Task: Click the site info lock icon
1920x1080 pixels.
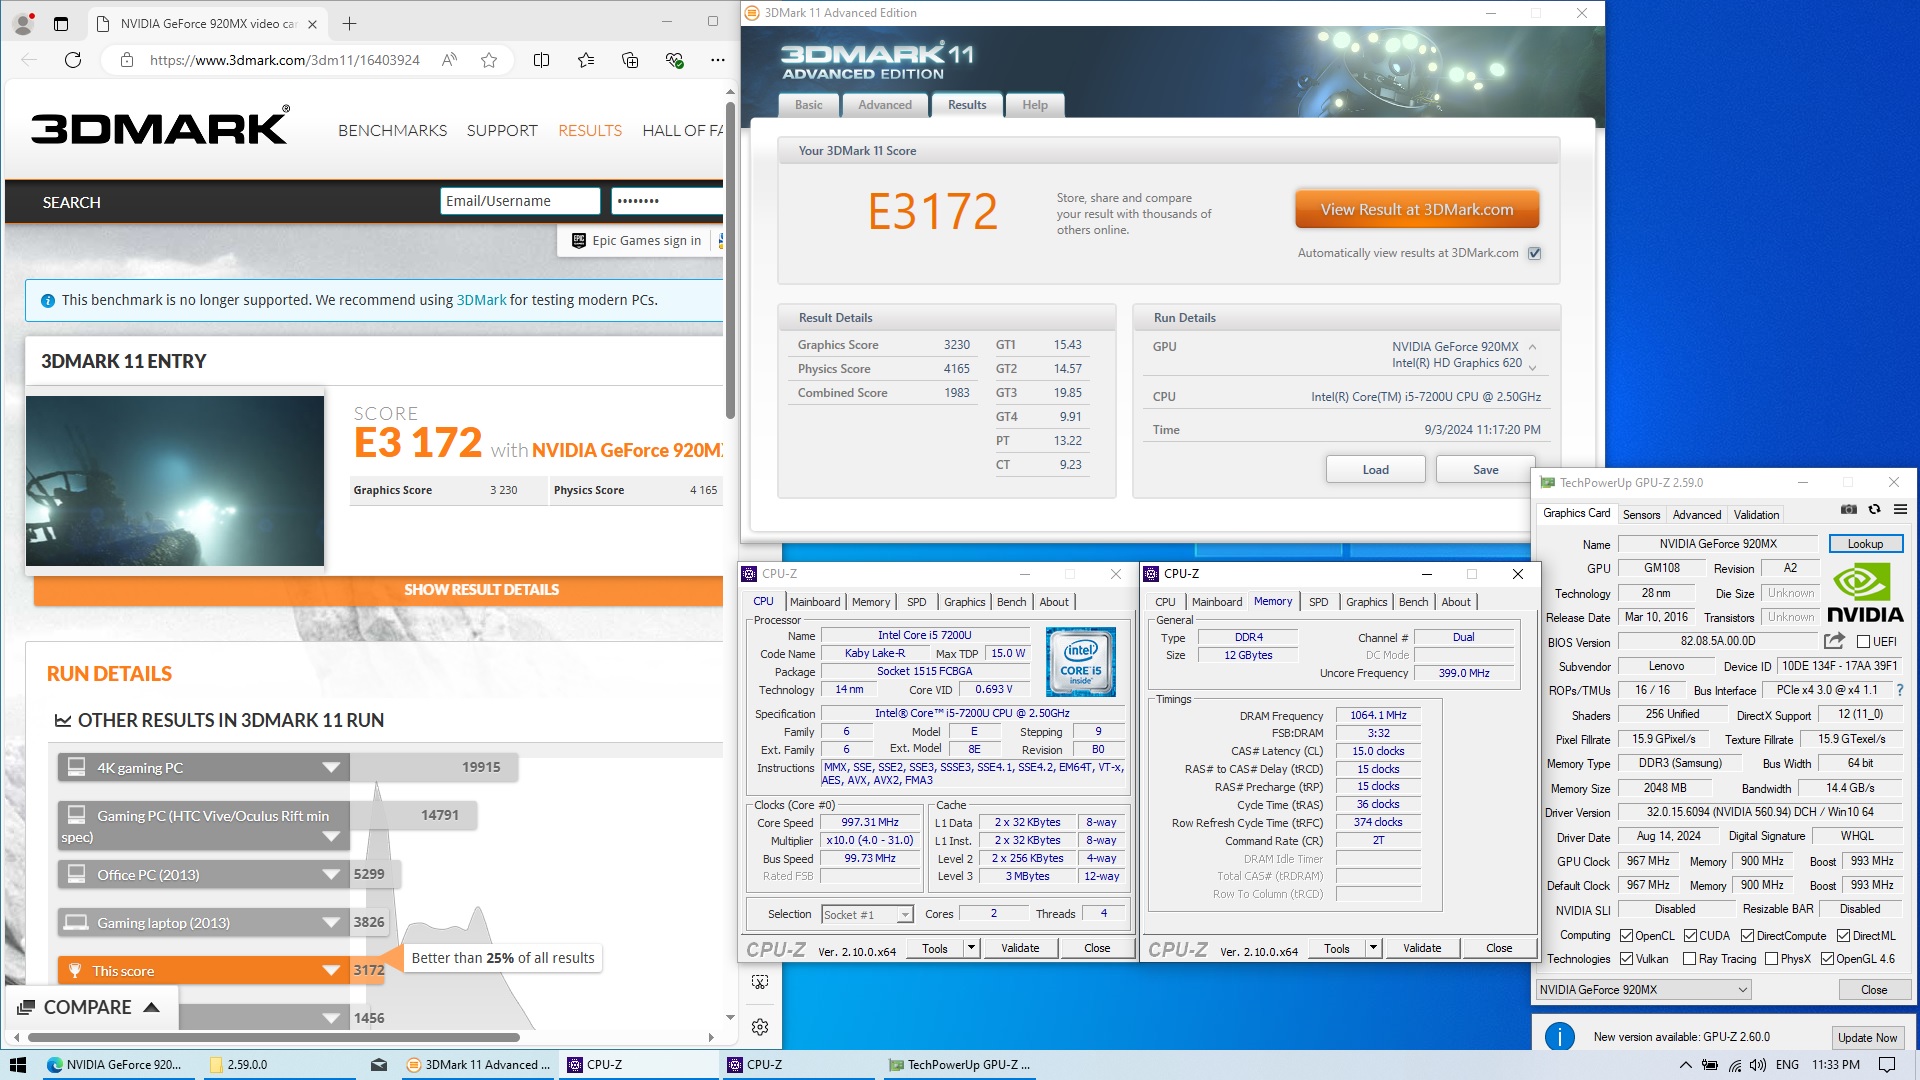Action: 127,60
